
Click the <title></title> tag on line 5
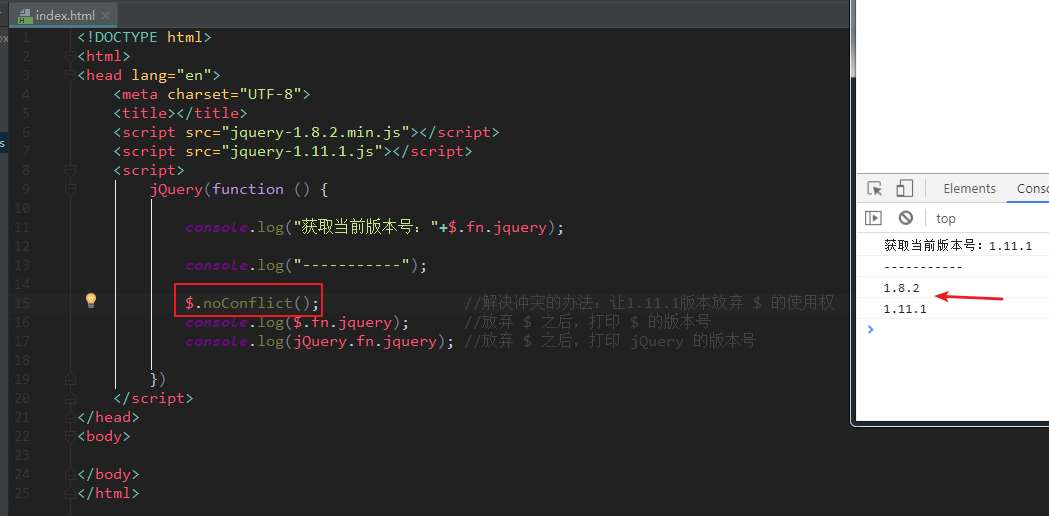[x=181, y=113]
